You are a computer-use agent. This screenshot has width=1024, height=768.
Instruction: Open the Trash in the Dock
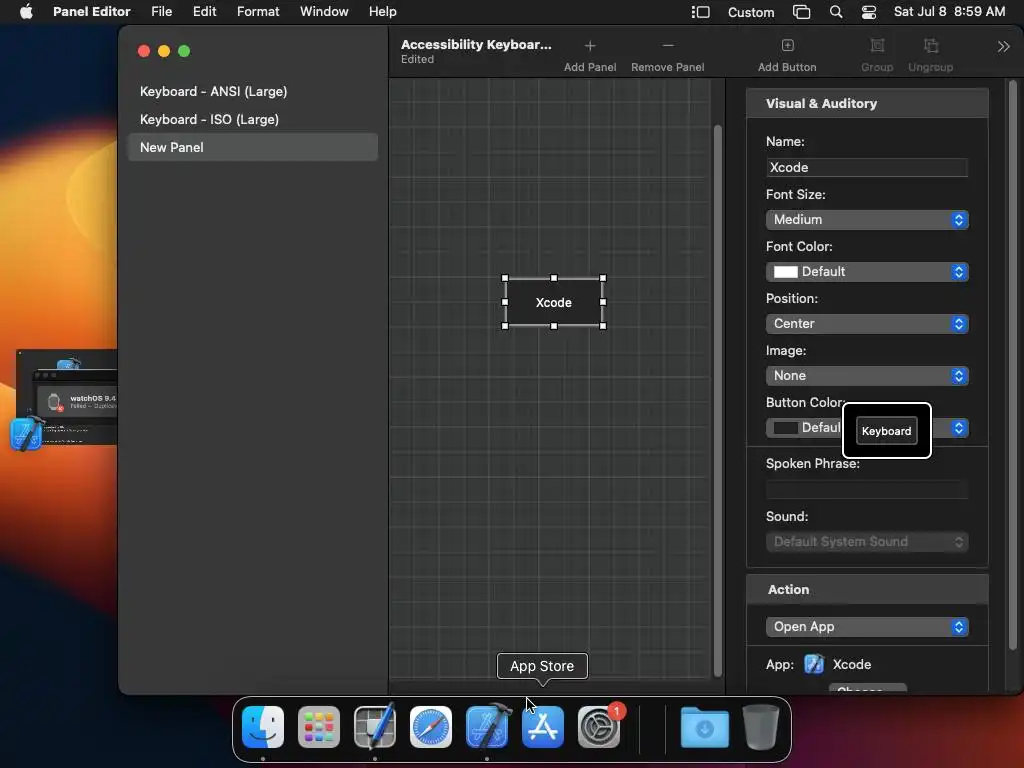click(x=761, y=727)
